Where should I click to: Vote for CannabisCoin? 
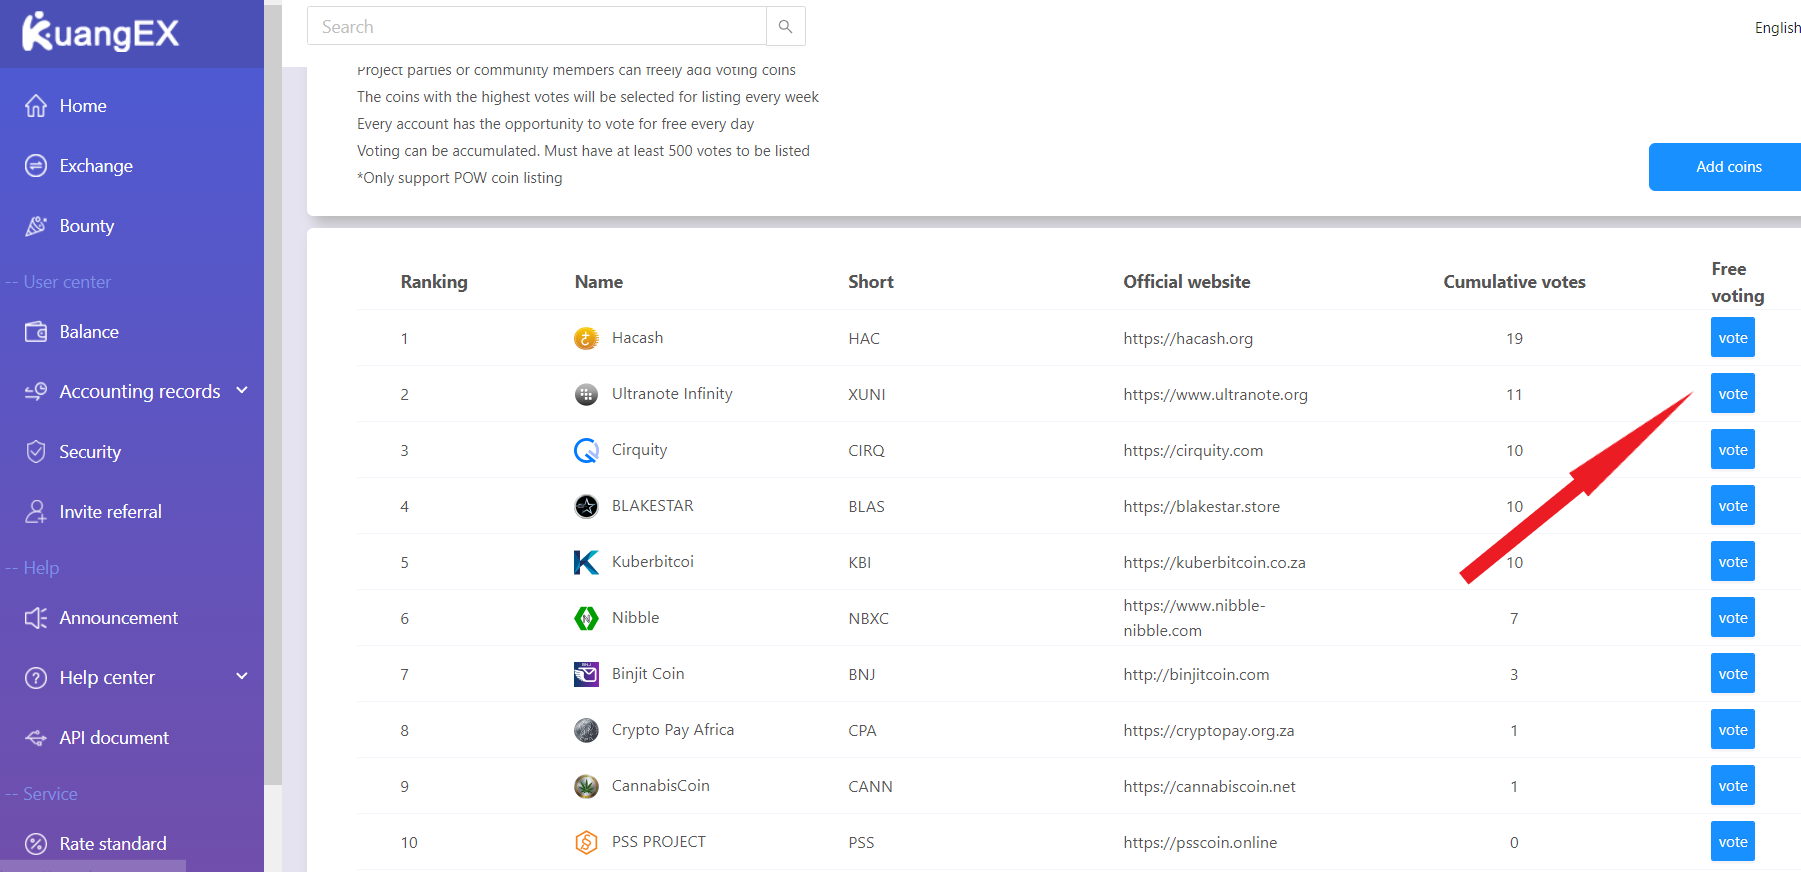click(1733, 786)
